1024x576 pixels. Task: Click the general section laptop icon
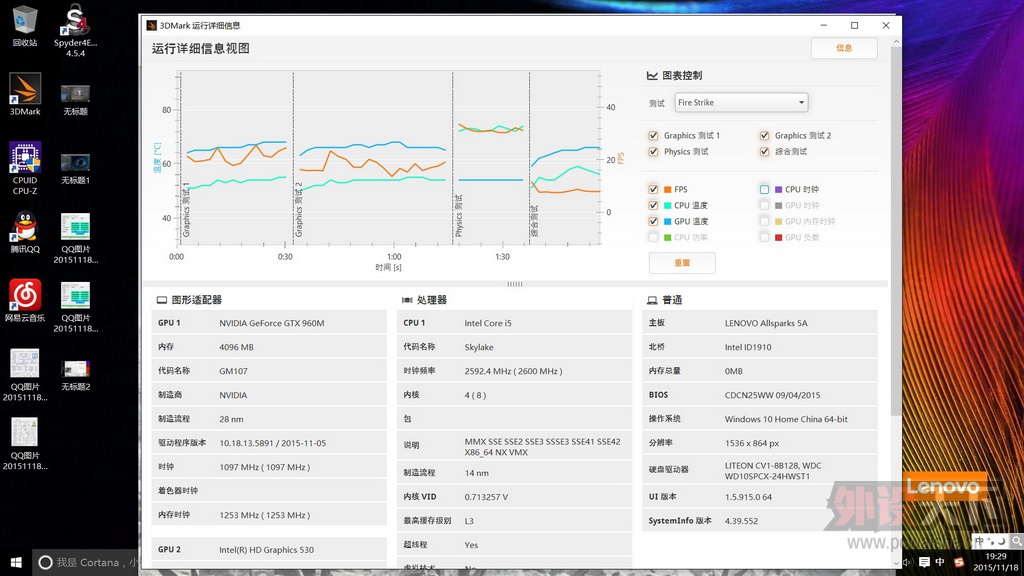click(x=652, y=300)
